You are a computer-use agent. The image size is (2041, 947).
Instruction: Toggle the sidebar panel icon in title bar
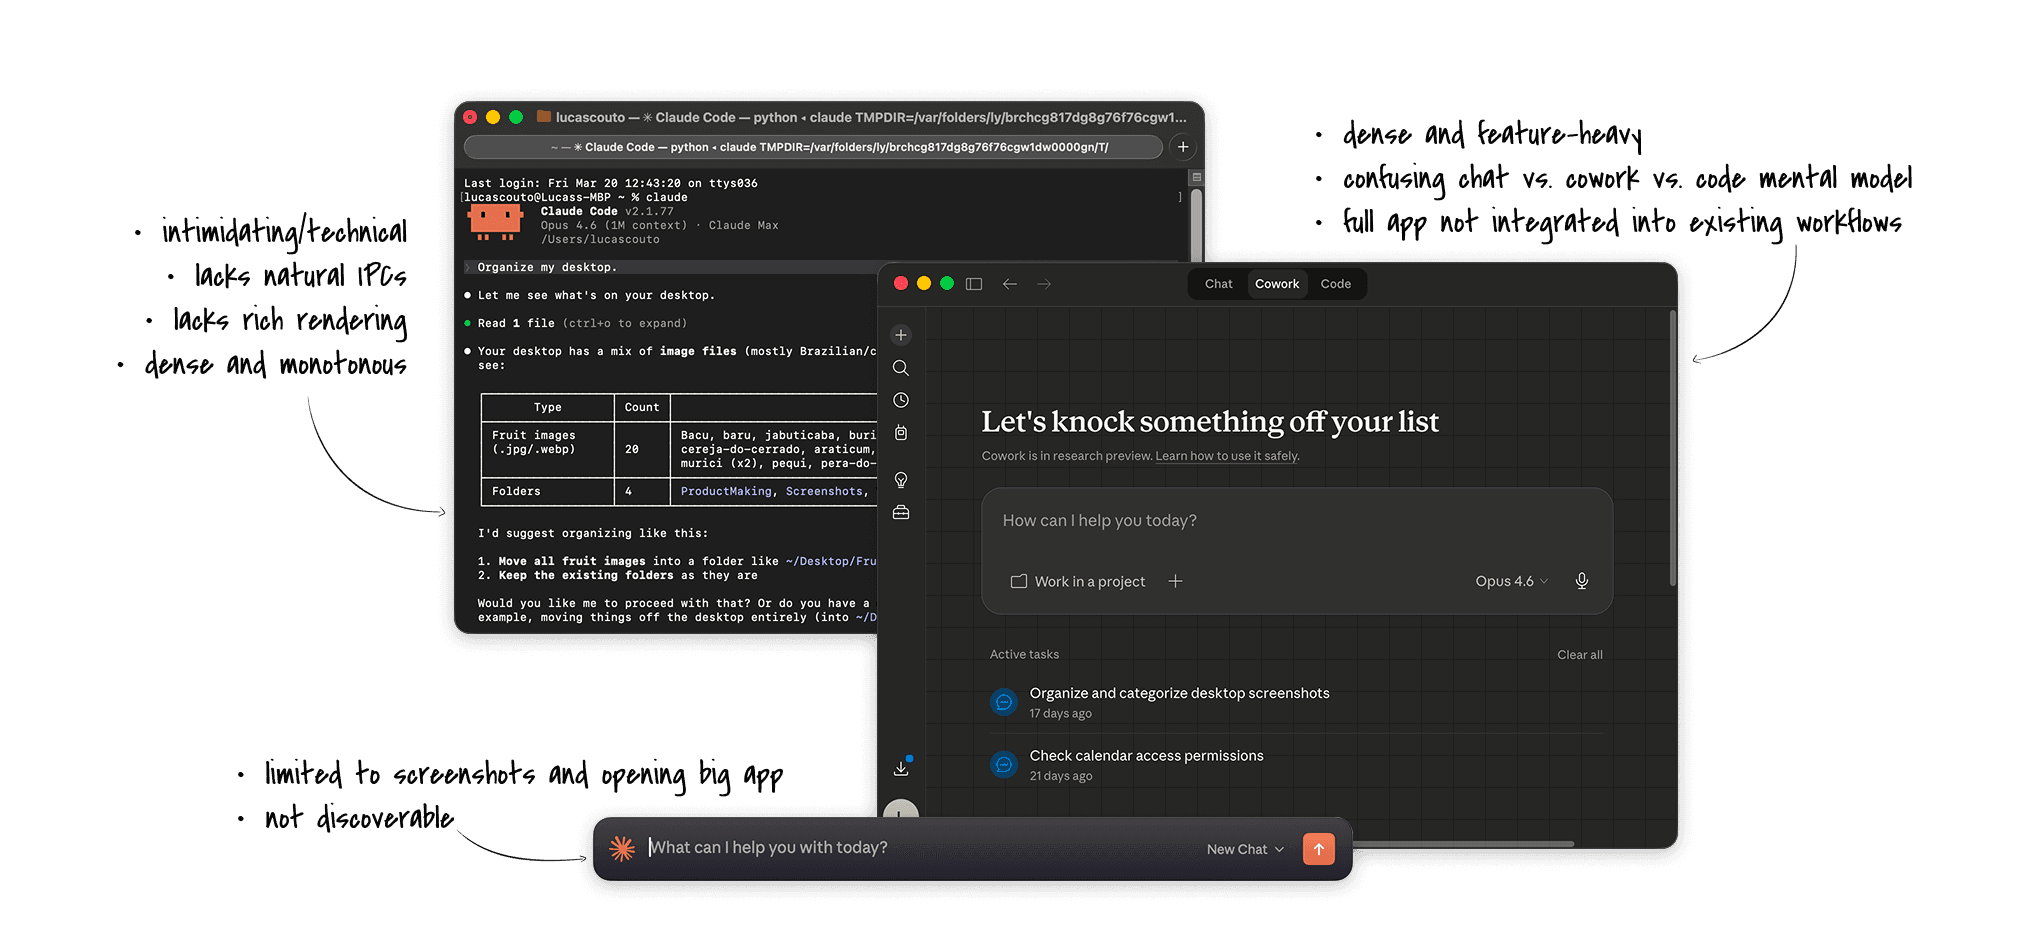(974, 284)
